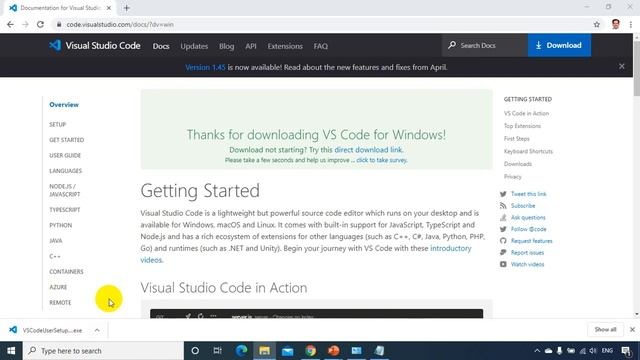Follow @code on Twitter
This screenshot has width=640, height=360.
point(528,229)
